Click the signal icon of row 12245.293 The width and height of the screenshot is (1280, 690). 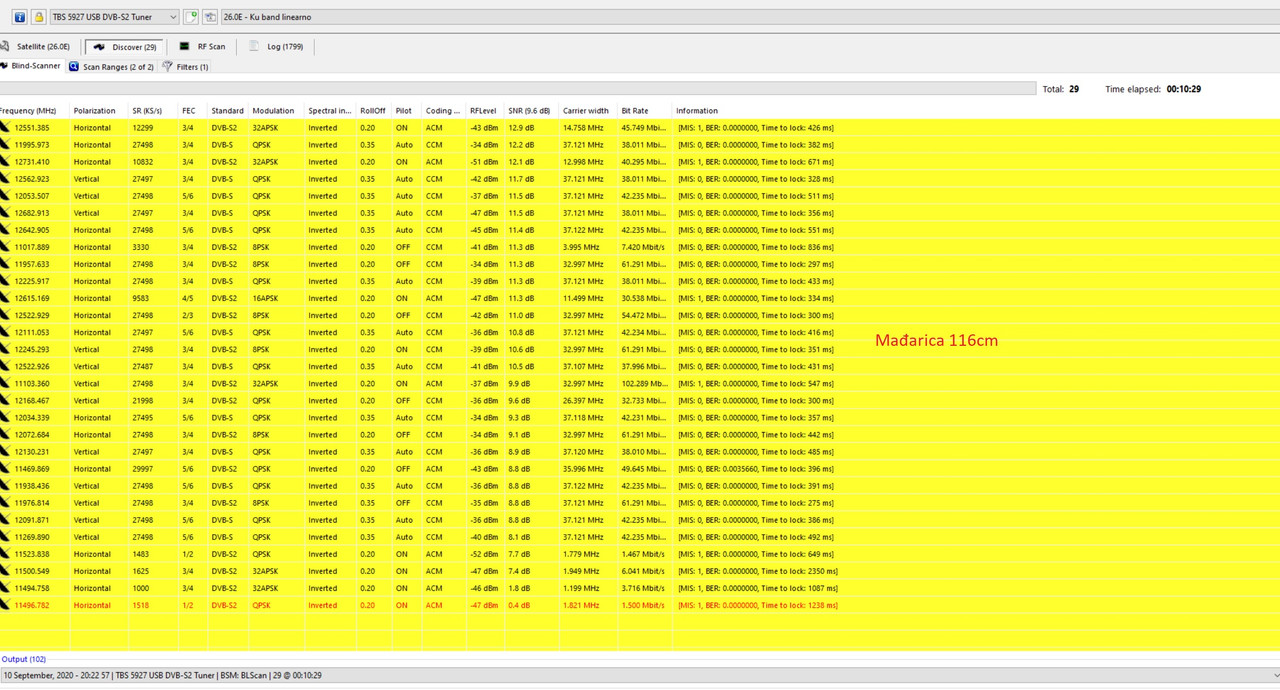pyautogui.click(x=5, y=349)
